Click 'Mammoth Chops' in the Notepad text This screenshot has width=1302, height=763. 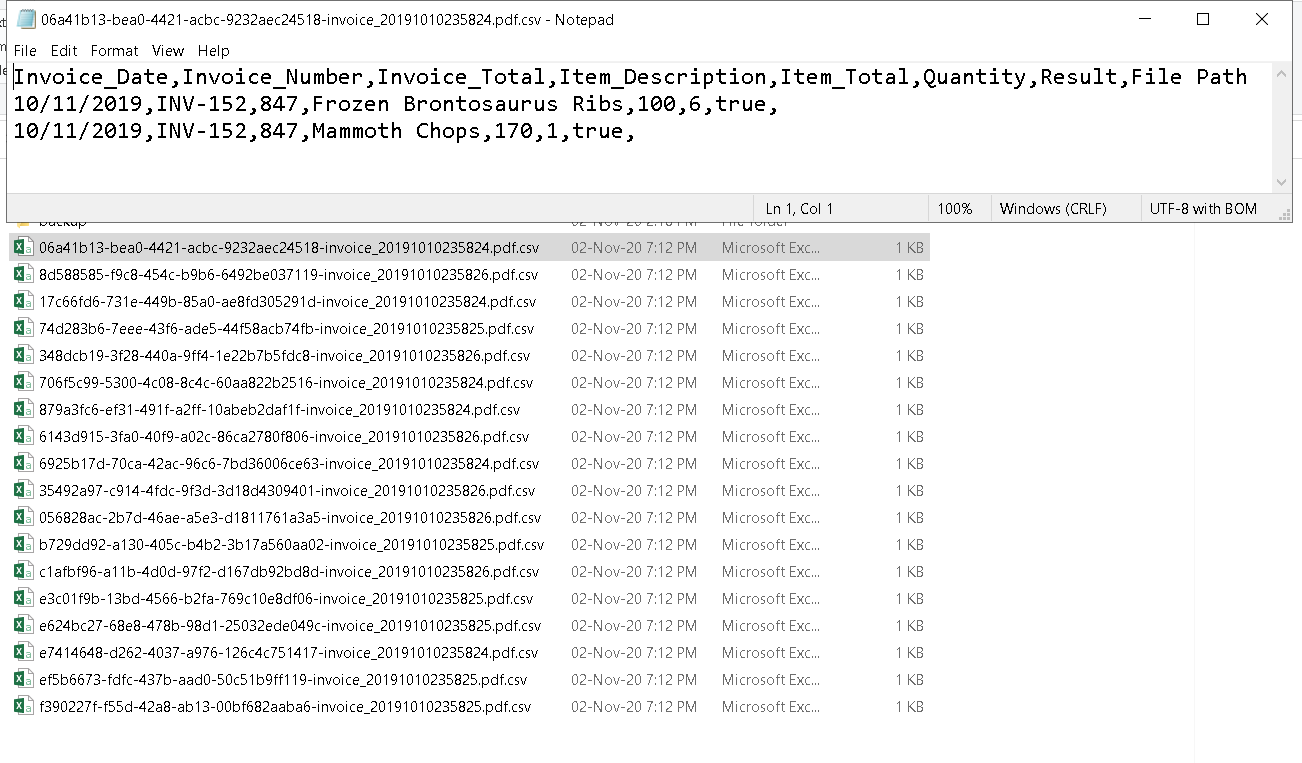(397, 131)
